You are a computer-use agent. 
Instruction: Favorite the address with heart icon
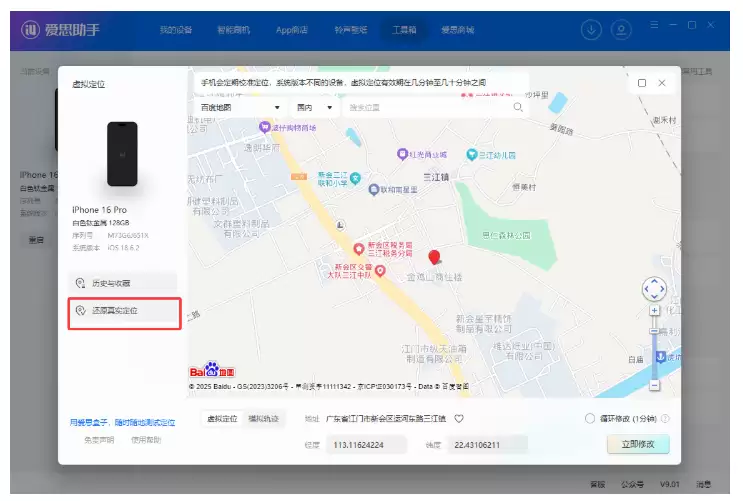[459, 419]
